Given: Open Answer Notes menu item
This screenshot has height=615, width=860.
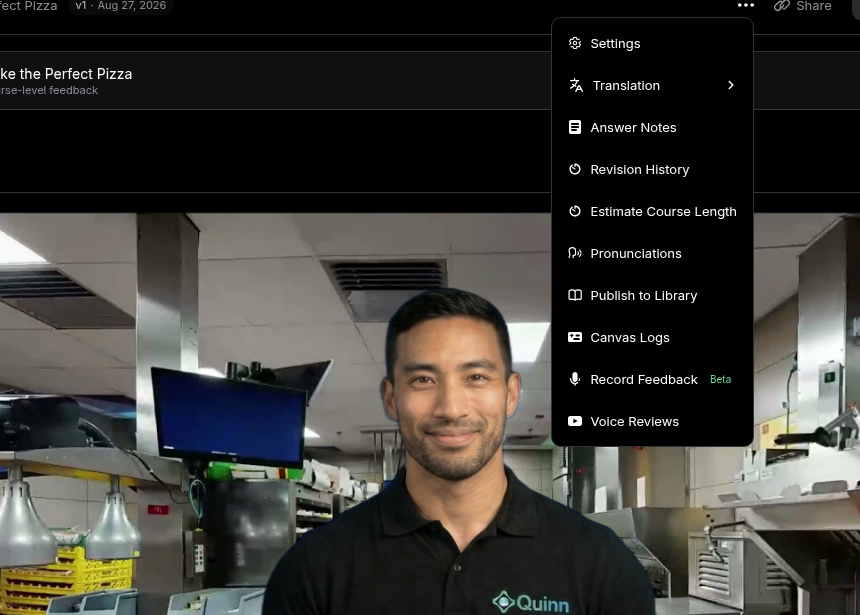Looking at the screenshot, I should pos(652,127).
